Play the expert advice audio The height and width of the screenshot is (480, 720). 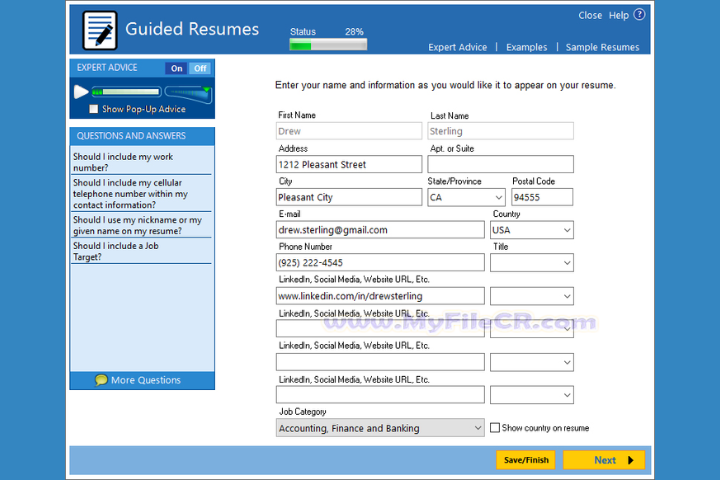tap(81, 92)
